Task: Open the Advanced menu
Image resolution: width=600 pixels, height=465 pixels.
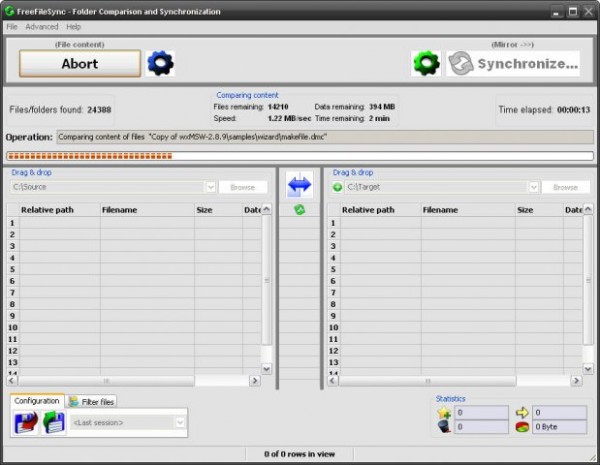Action: (42, 27)
